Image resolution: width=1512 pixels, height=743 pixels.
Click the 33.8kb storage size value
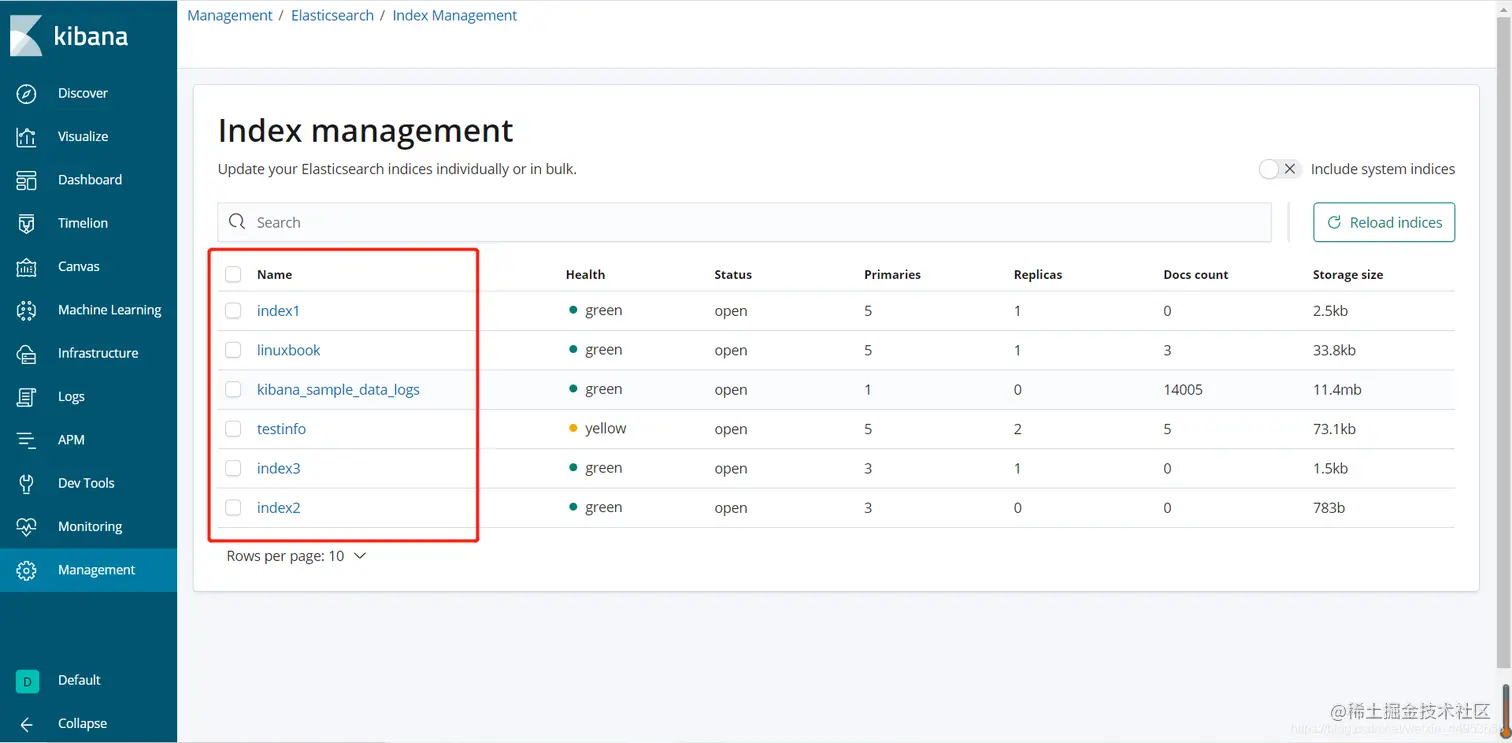pyautogui.click(x=1334, y=350)
